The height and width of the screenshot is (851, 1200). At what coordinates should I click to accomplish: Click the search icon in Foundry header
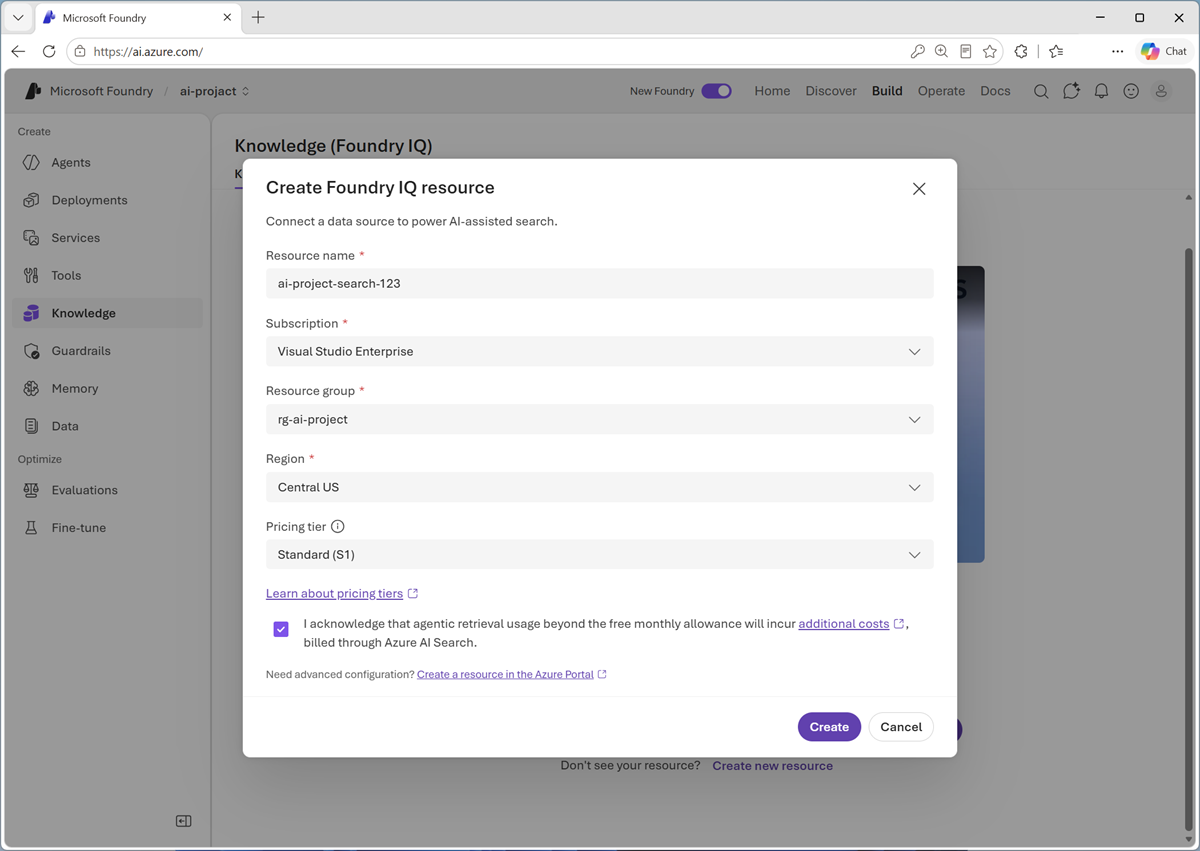click(1041, 91)
